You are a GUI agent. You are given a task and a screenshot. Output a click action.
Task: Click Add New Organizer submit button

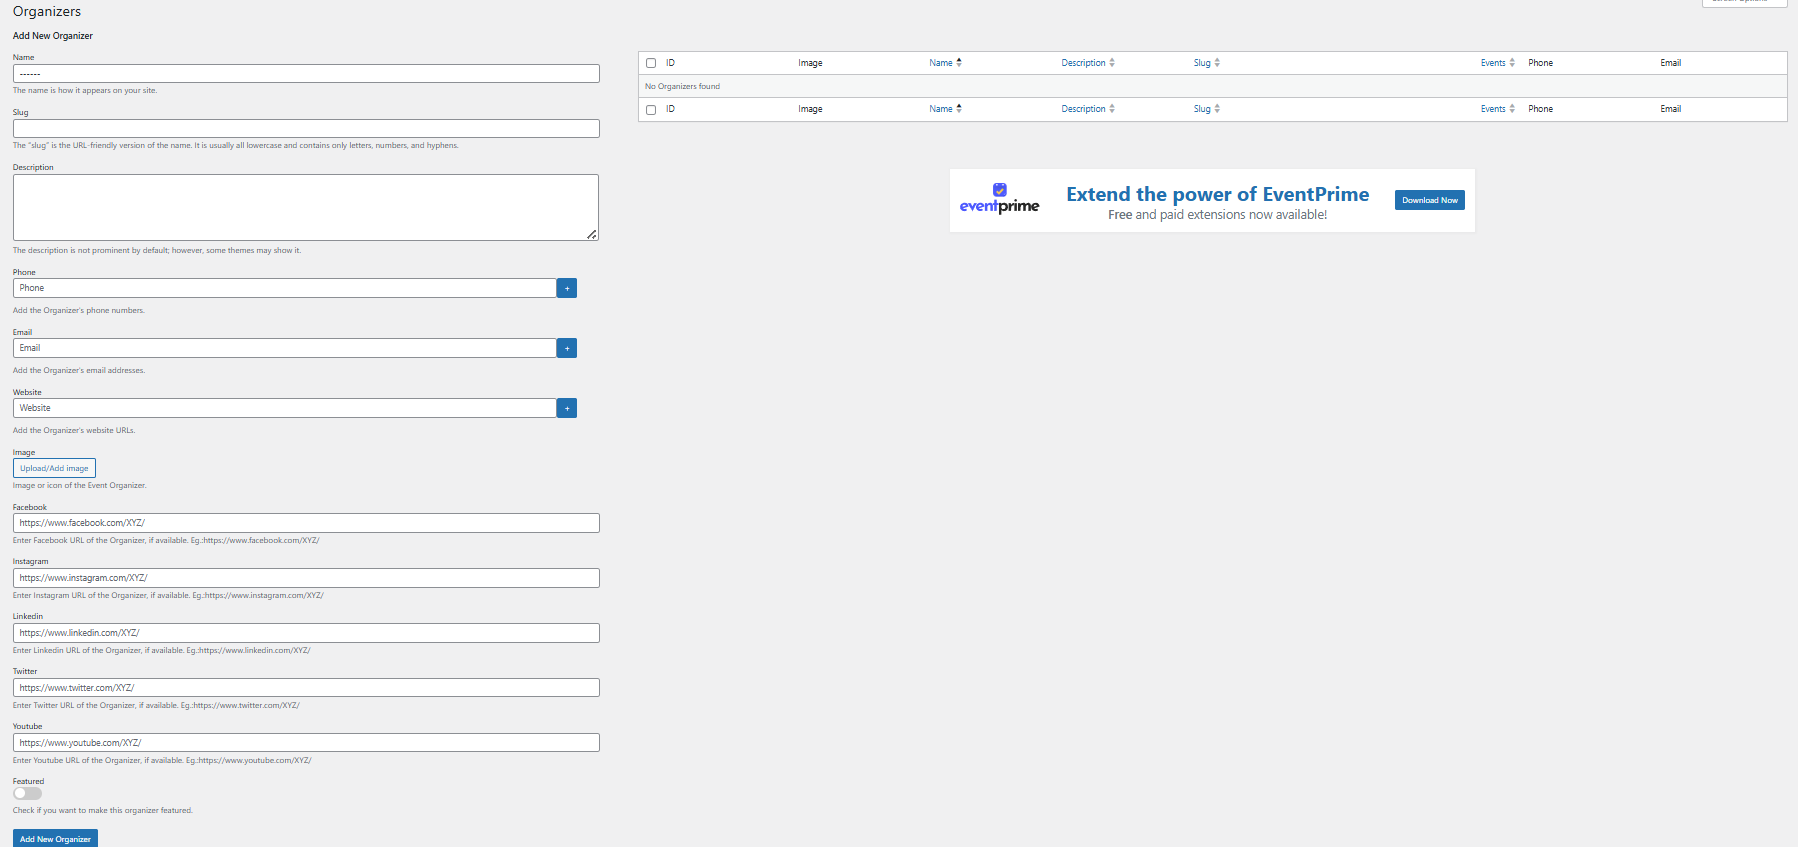[x=55, y=839]
